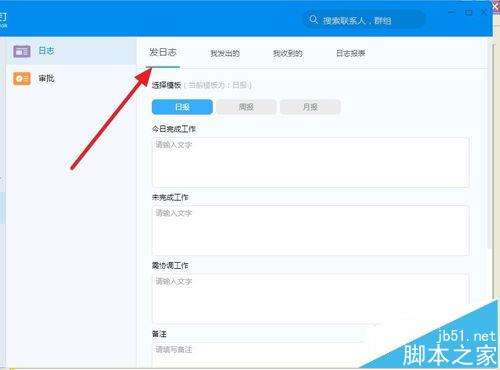Click the 今日完成工作 label
The image size is (500, 370).
pyautogui.click(x=174, y=129)
